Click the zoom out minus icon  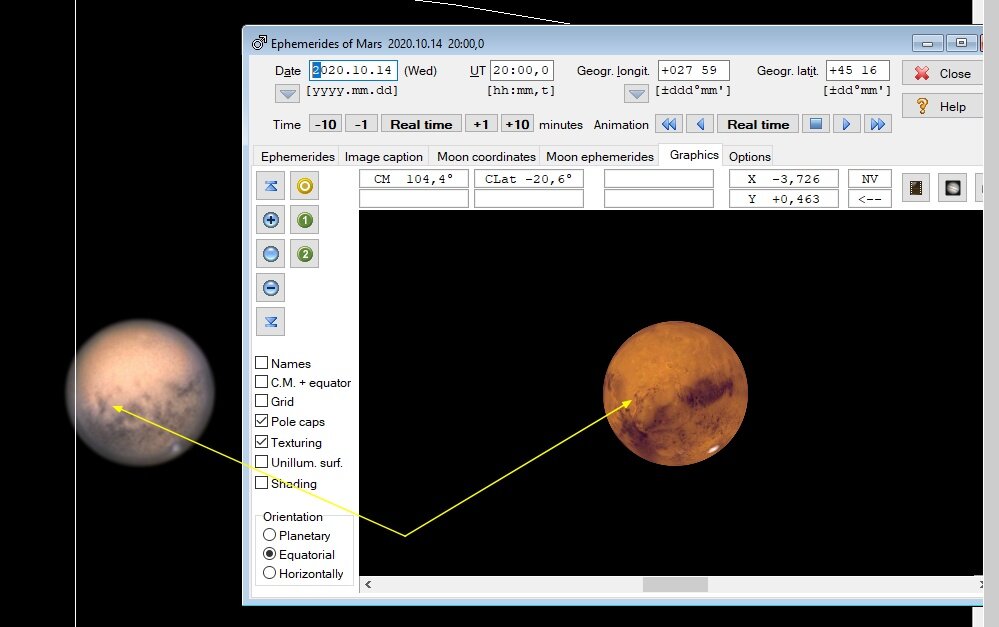tap(270, 288)
